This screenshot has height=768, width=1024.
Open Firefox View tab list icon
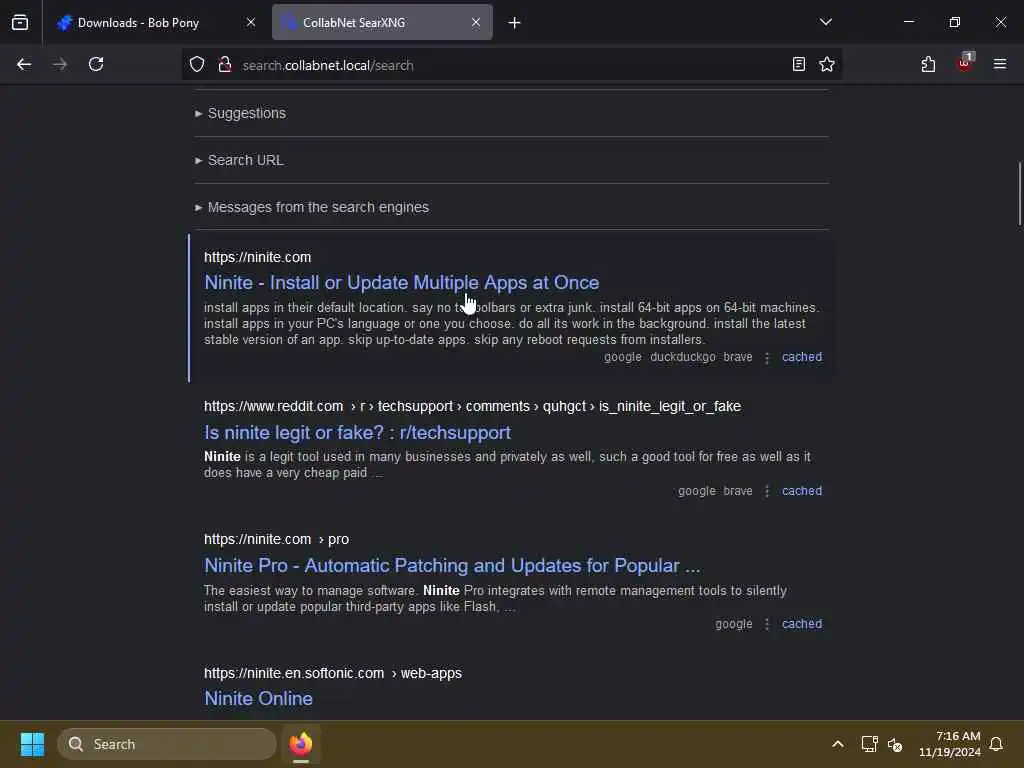point(20,23)
